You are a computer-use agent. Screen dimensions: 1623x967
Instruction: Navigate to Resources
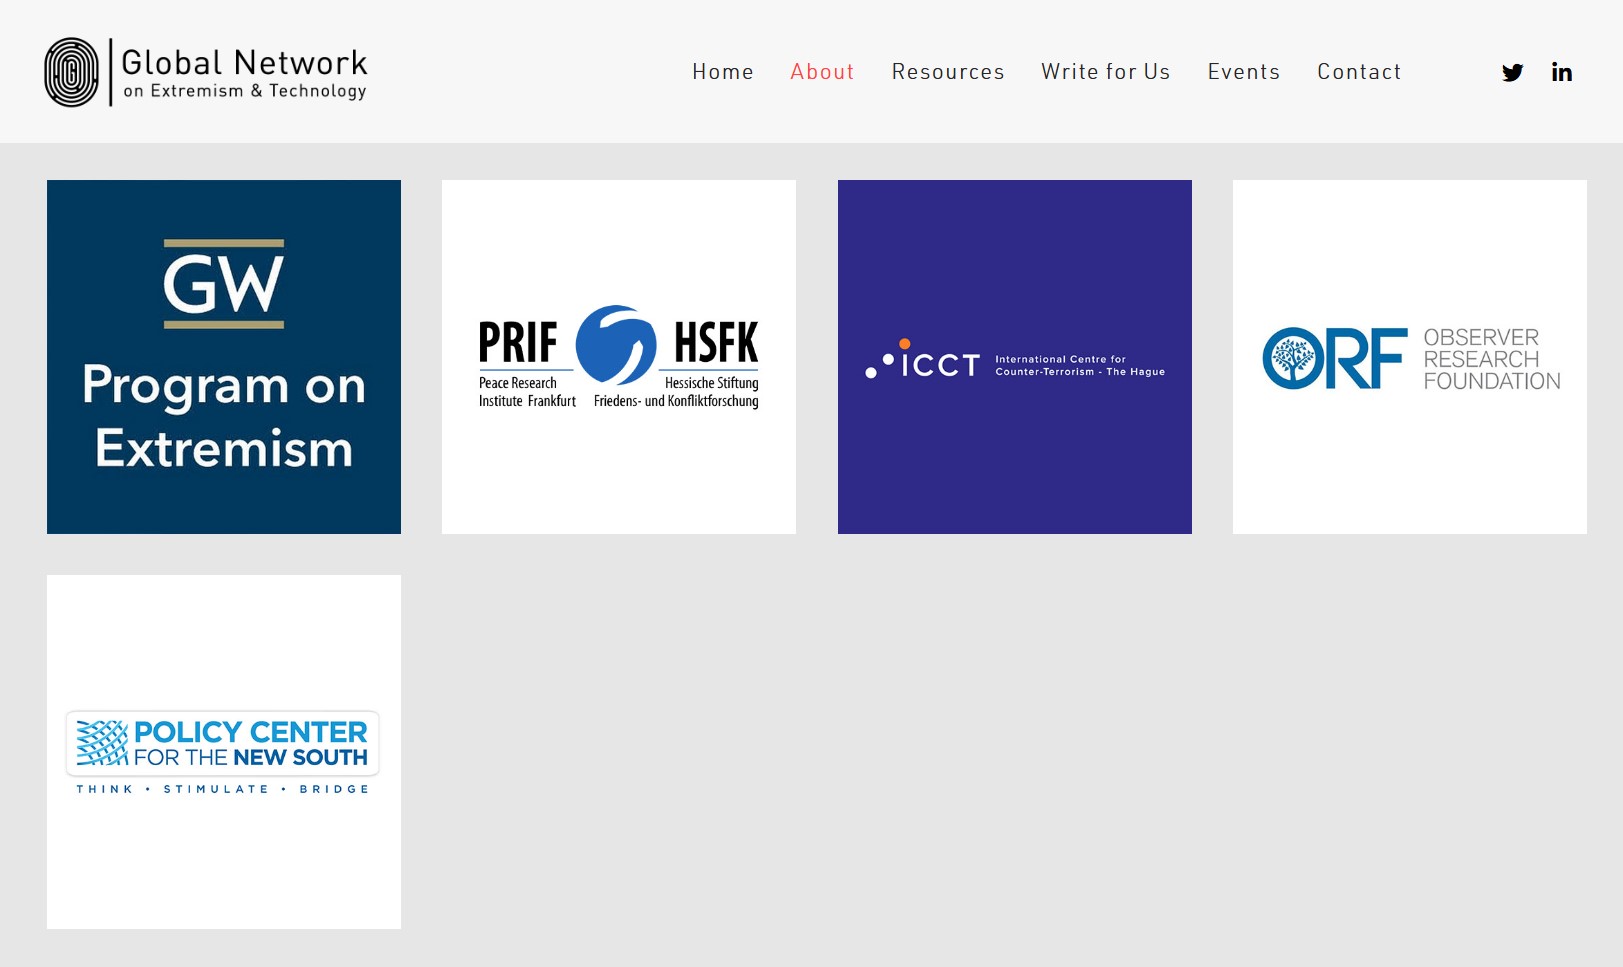tap(948, 72)
